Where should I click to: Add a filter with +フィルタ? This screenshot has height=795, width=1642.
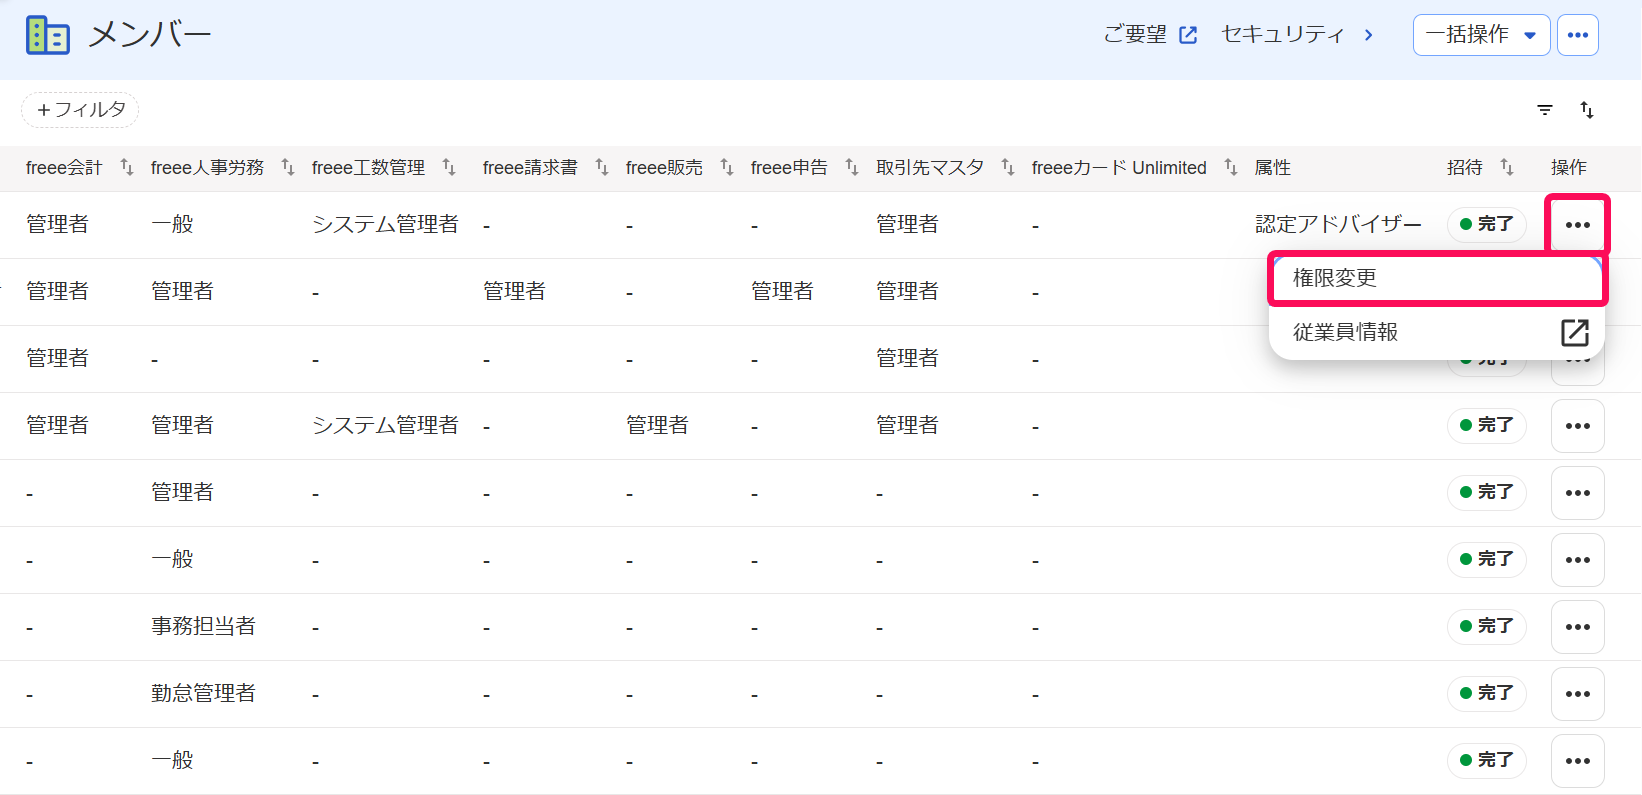(80, 110)
